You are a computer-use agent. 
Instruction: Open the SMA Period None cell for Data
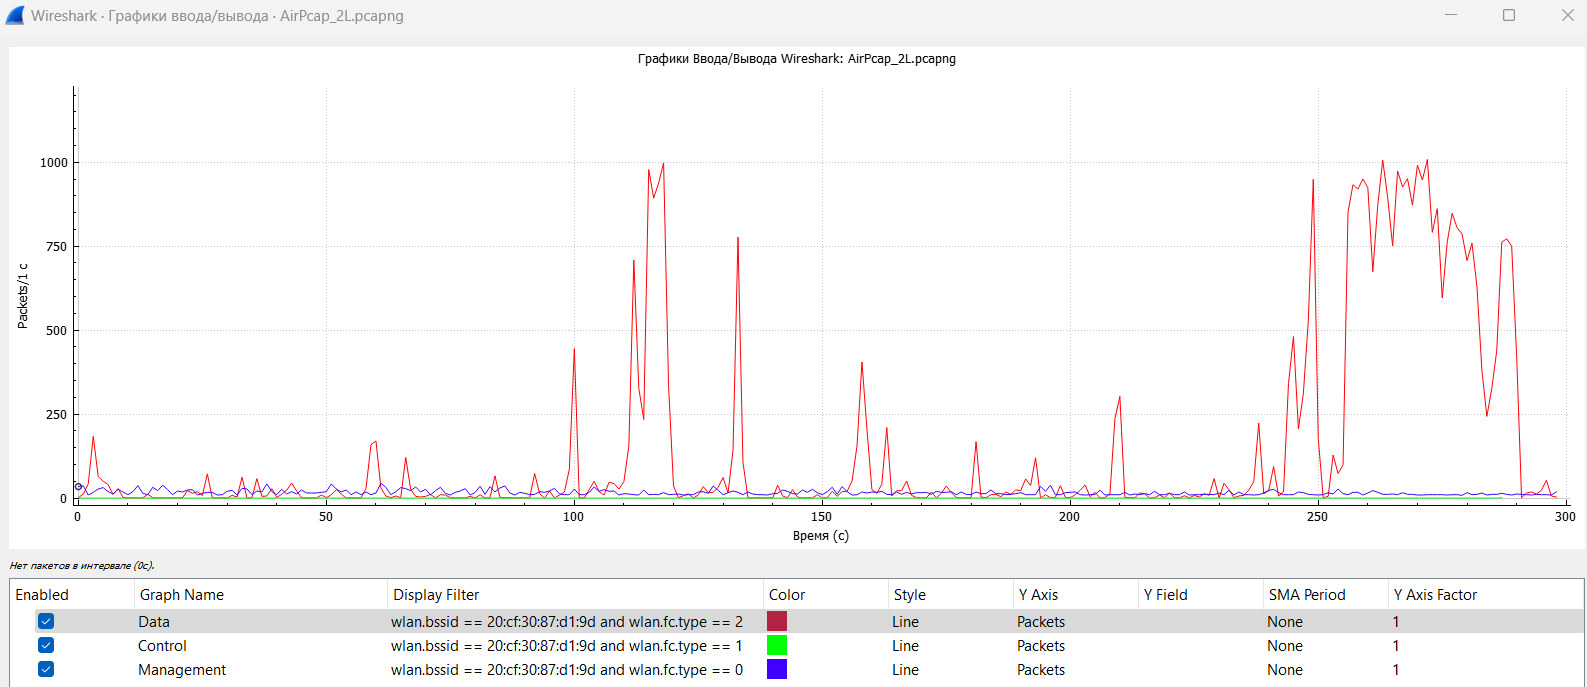point(1285,622)
